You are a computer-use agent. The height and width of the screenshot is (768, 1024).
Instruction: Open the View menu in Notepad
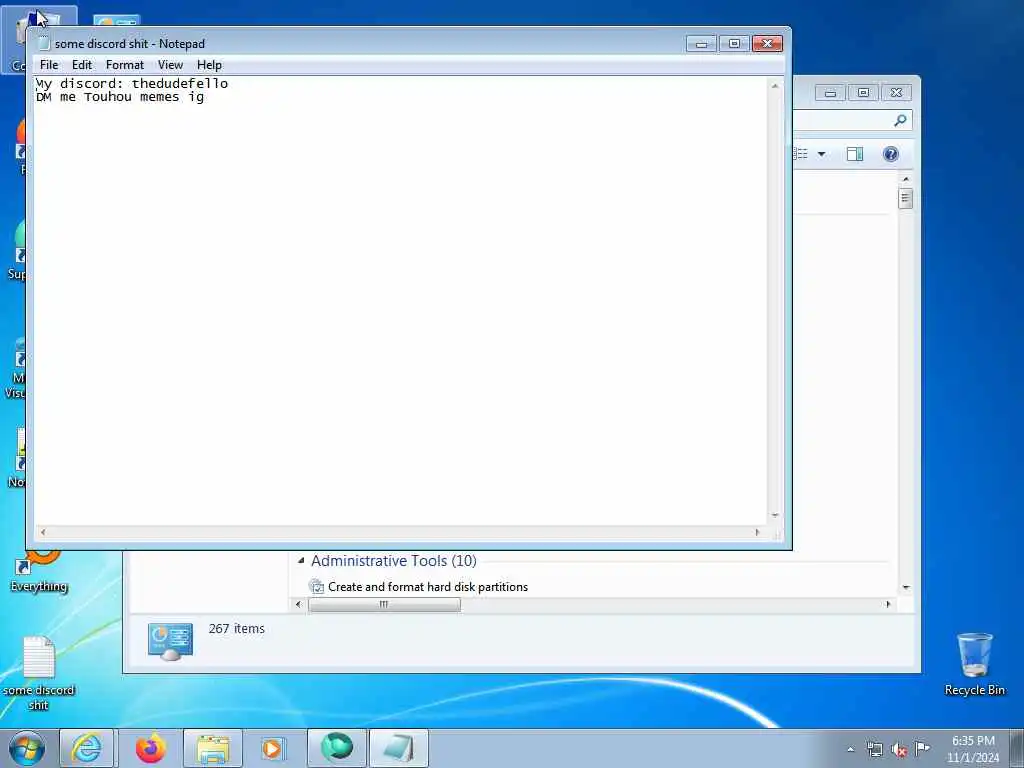click(170, 65)
